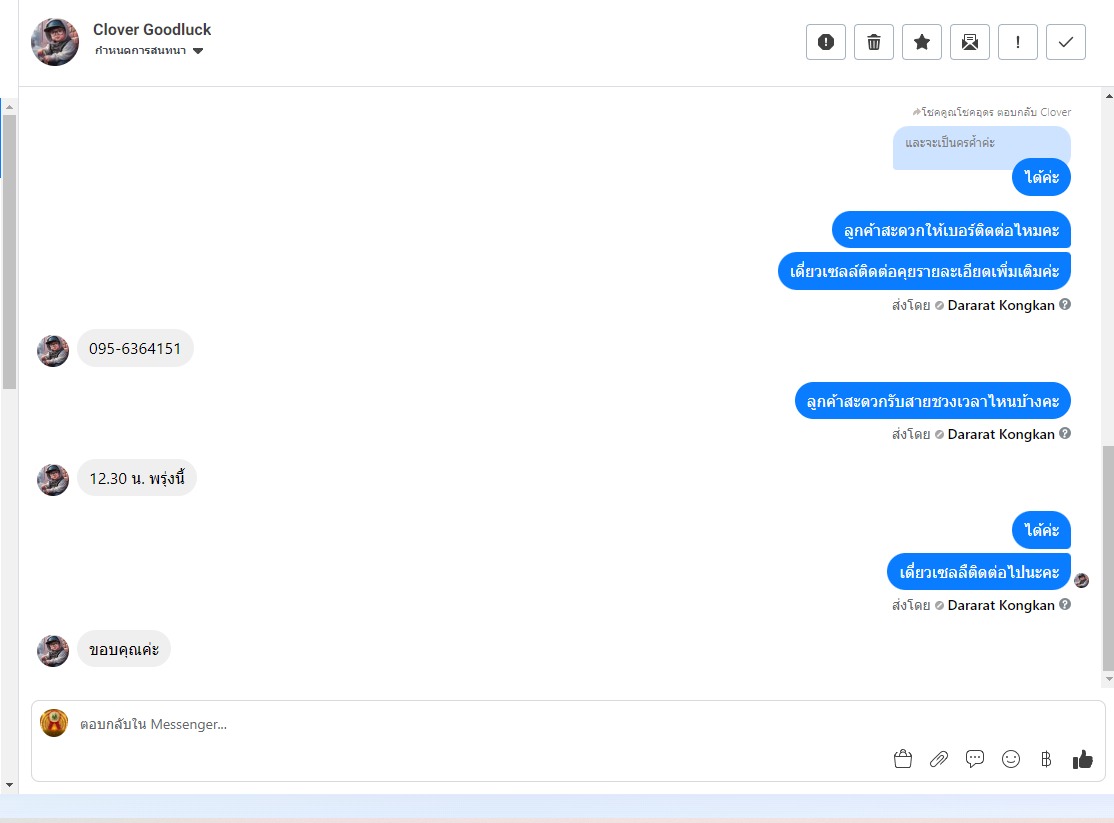
Task: Flag conversation with exclamation mark button
Action: coord(1017,42)
